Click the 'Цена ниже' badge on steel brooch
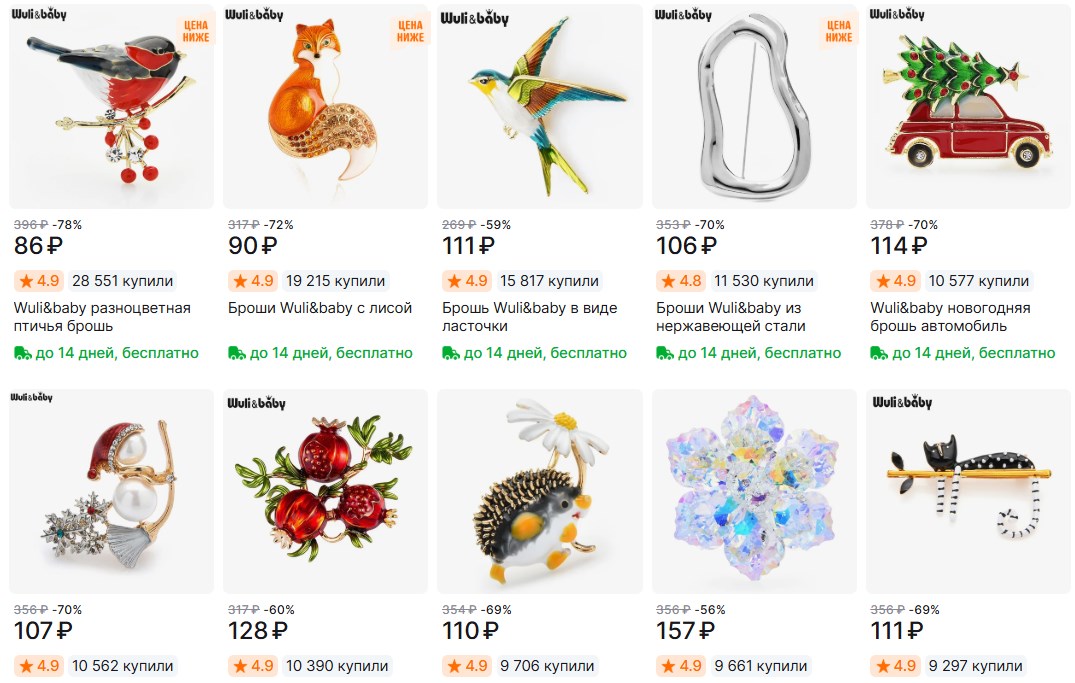Screen dimensions: 1075x683 [x=838, y=31]
